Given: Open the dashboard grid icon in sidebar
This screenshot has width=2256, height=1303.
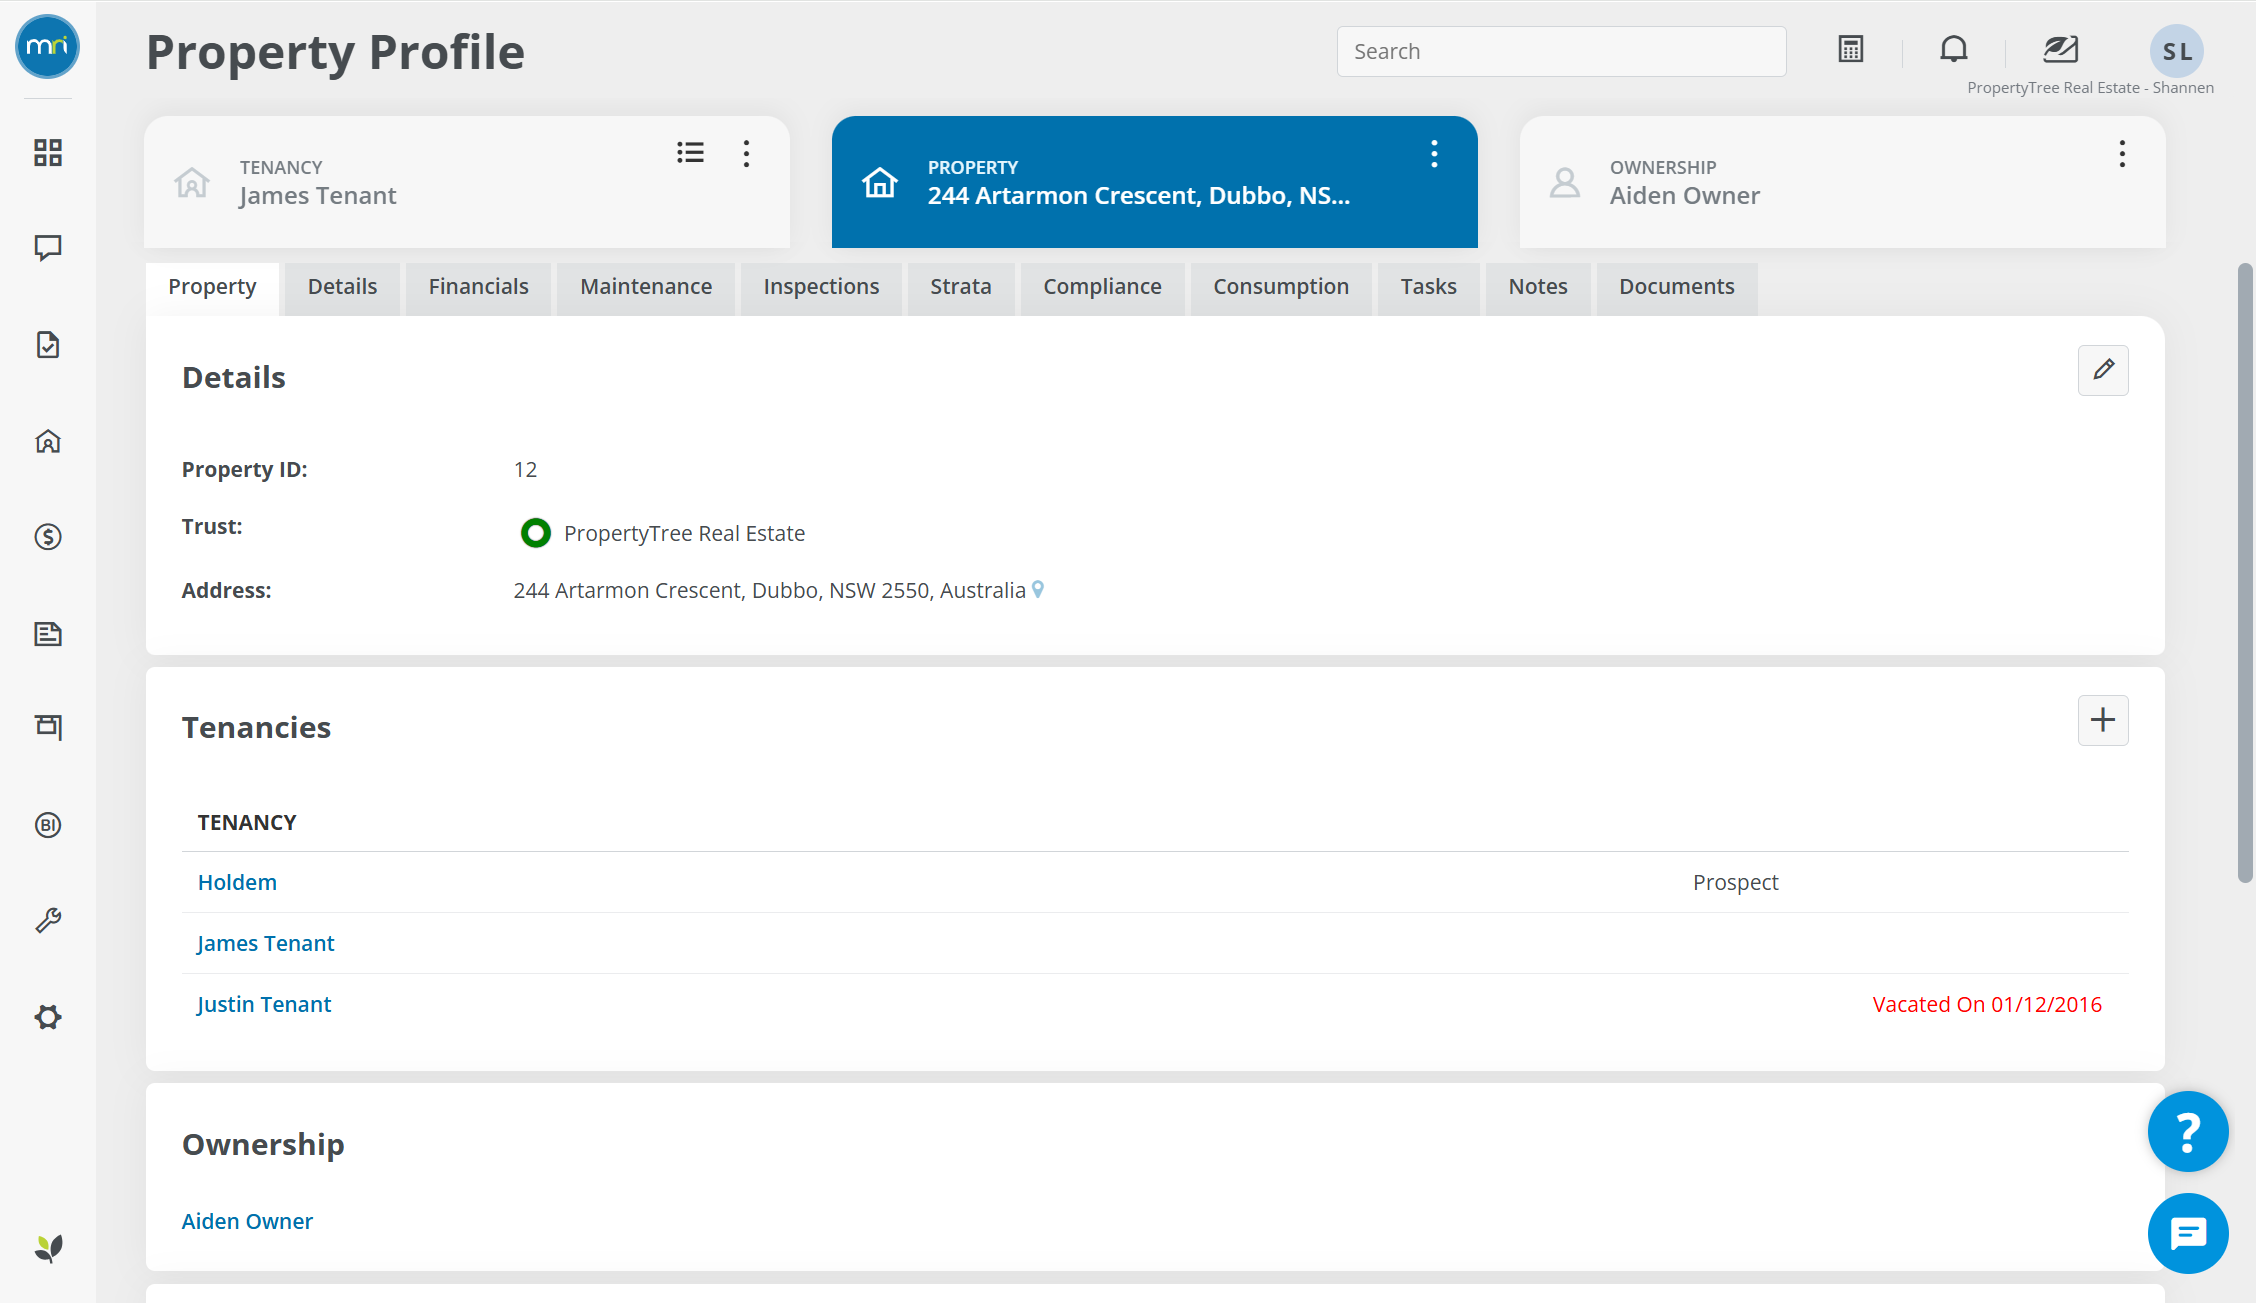Looking at the screenshot, I should (x=48, y=152).
